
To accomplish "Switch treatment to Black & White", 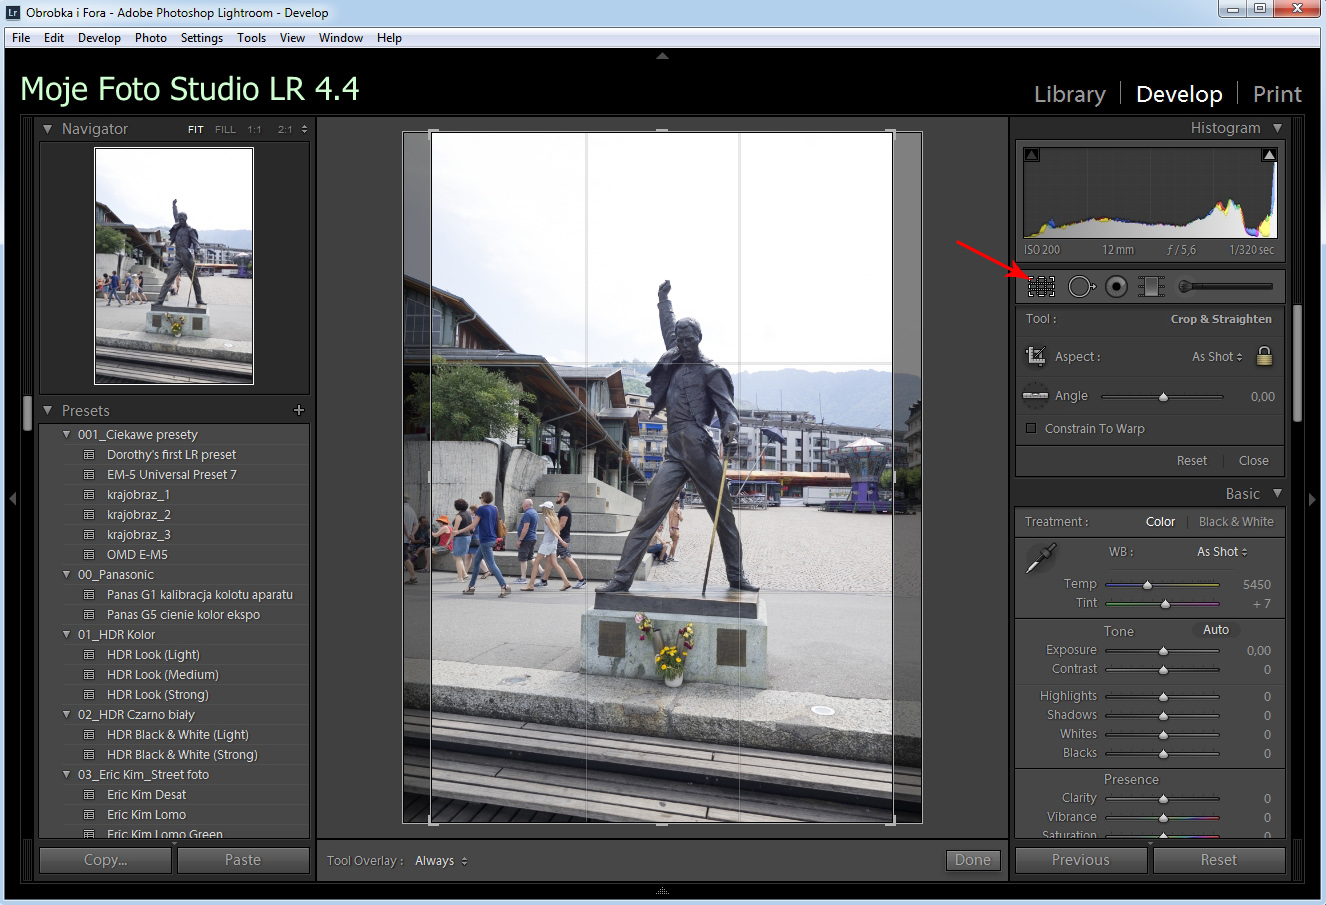I will 1236,522.
